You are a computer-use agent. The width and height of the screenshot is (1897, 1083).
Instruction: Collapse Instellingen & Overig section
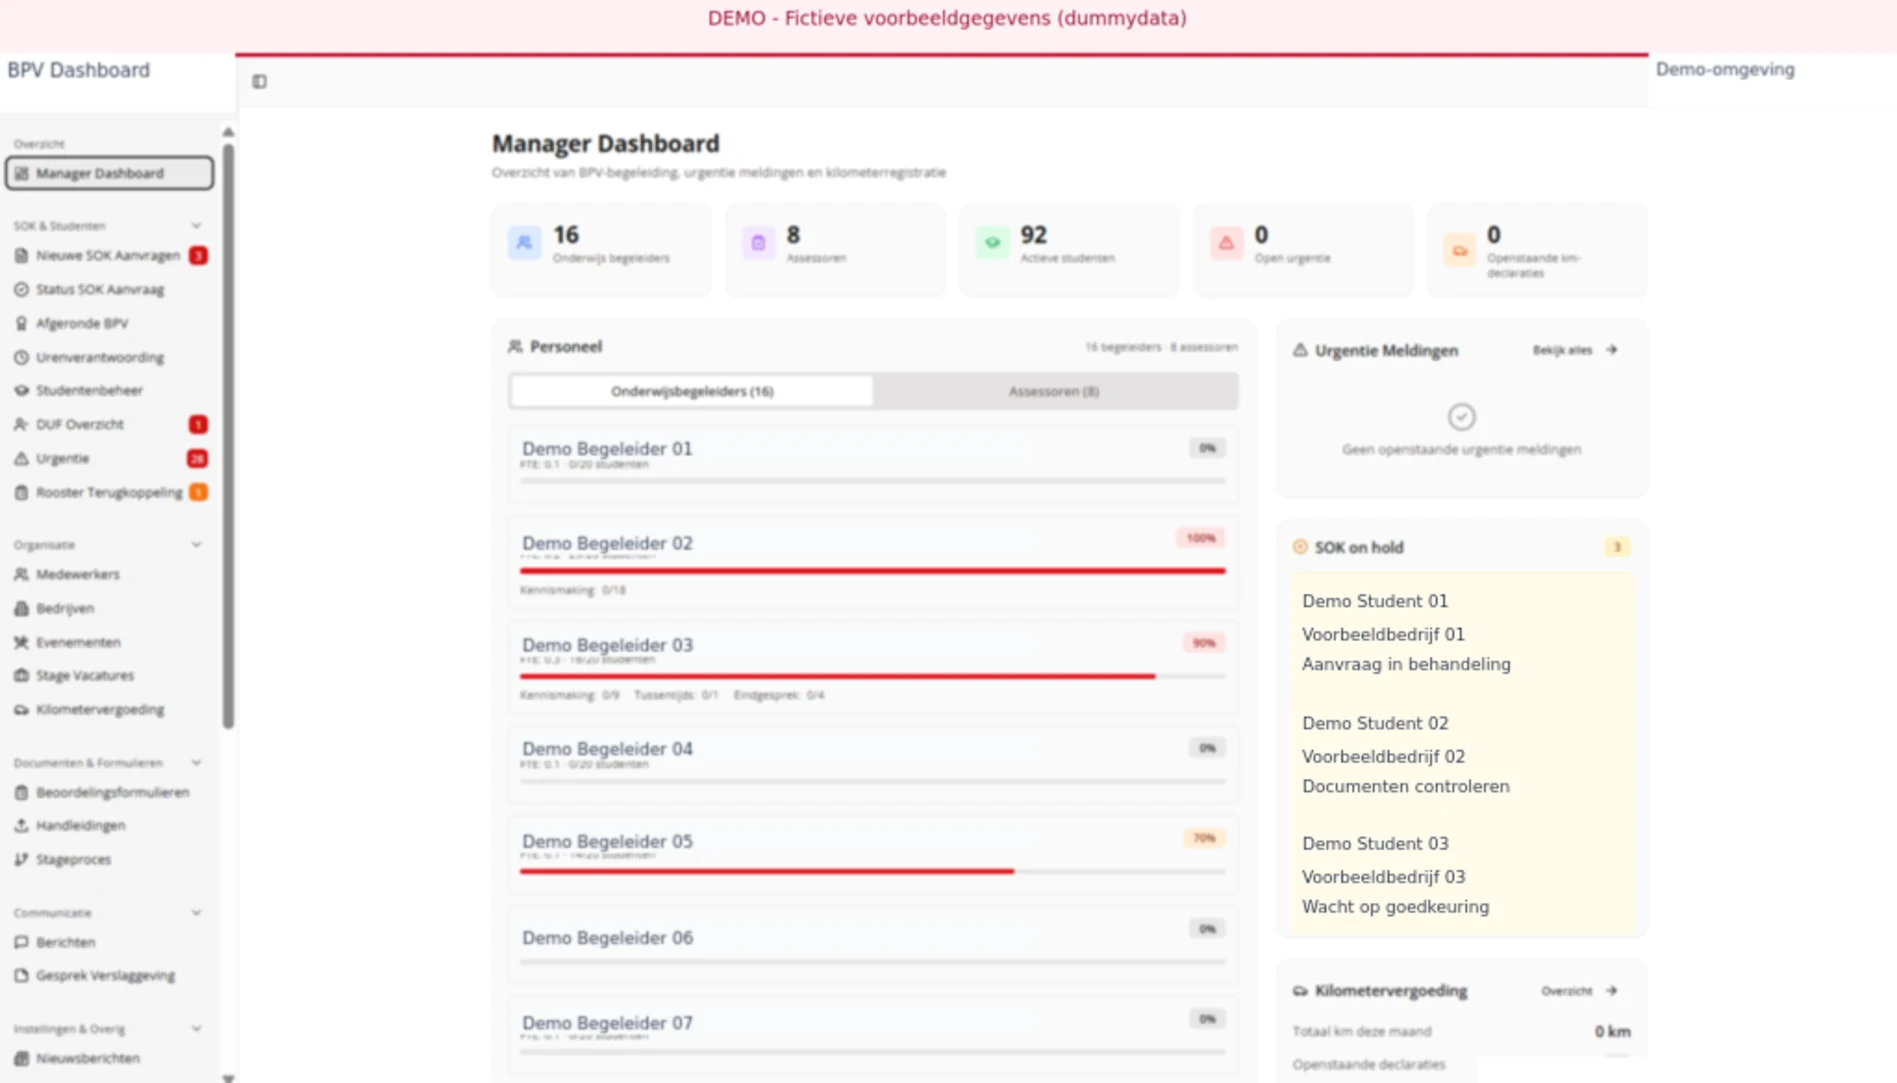[196, 1029]
